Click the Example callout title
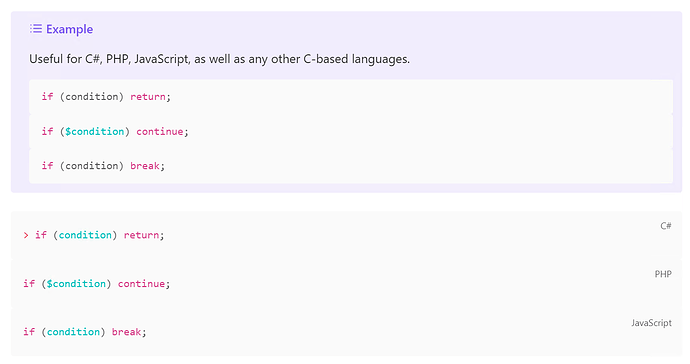This screenshot has width=690, height=364. click(x=70, y=29)
